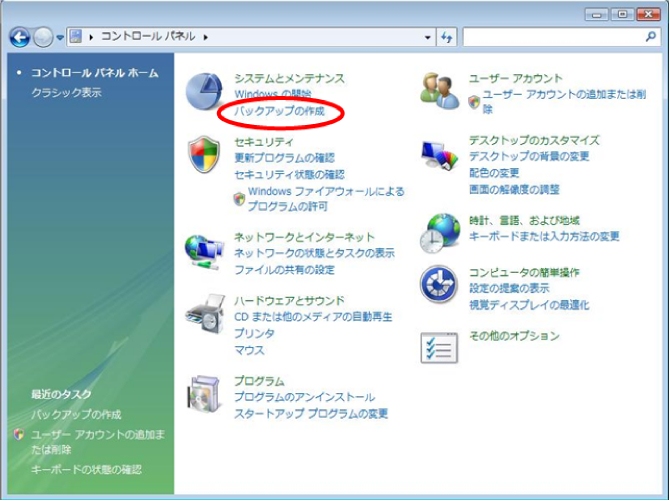670x501 pixels.
Task: Select 画面の解像度の調整 link
Action: click(x=514, y=189)
